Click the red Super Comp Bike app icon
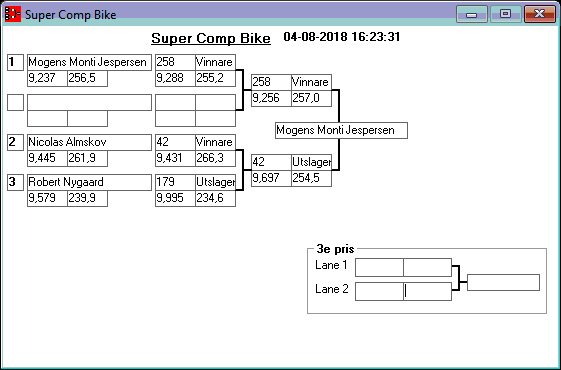Image resolution: width=561 pixels, height=370 pixels. point(13,14)
